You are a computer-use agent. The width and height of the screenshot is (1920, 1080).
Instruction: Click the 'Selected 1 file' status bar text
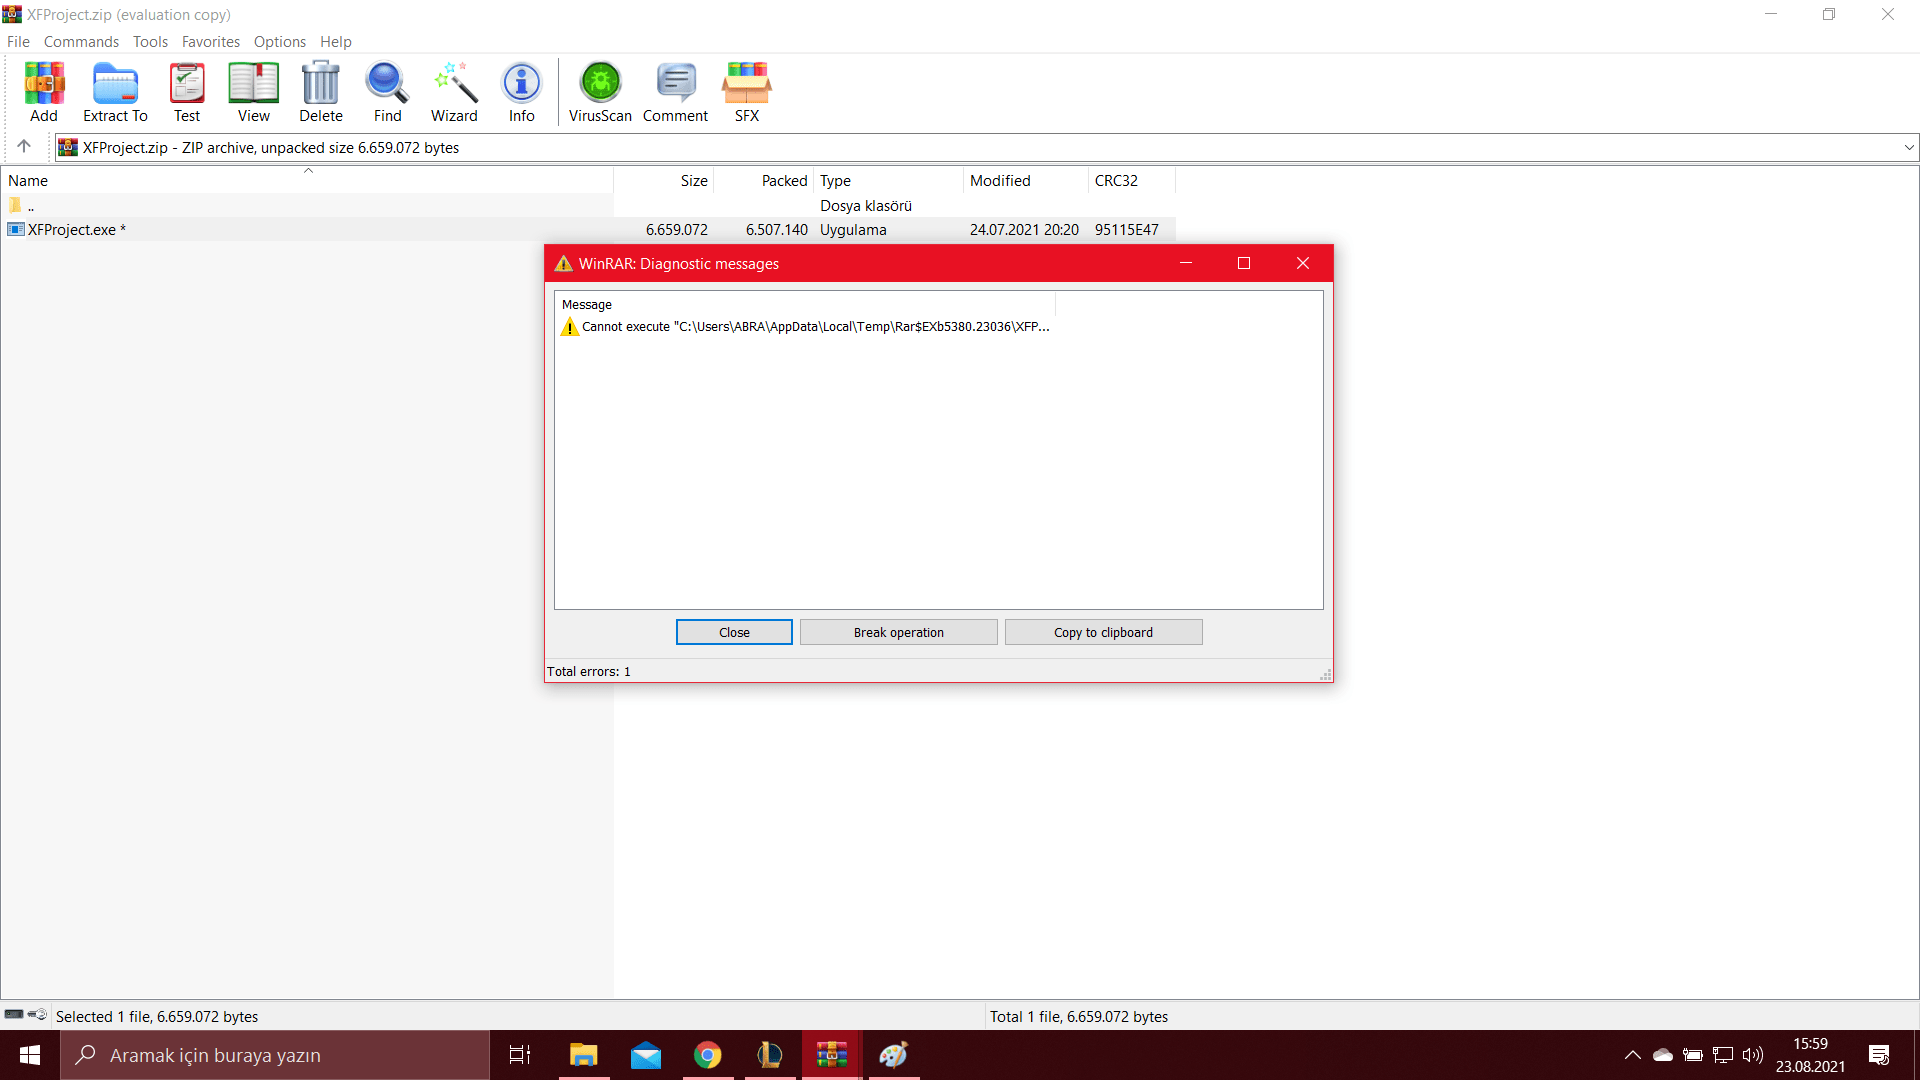pos(157,1016)
